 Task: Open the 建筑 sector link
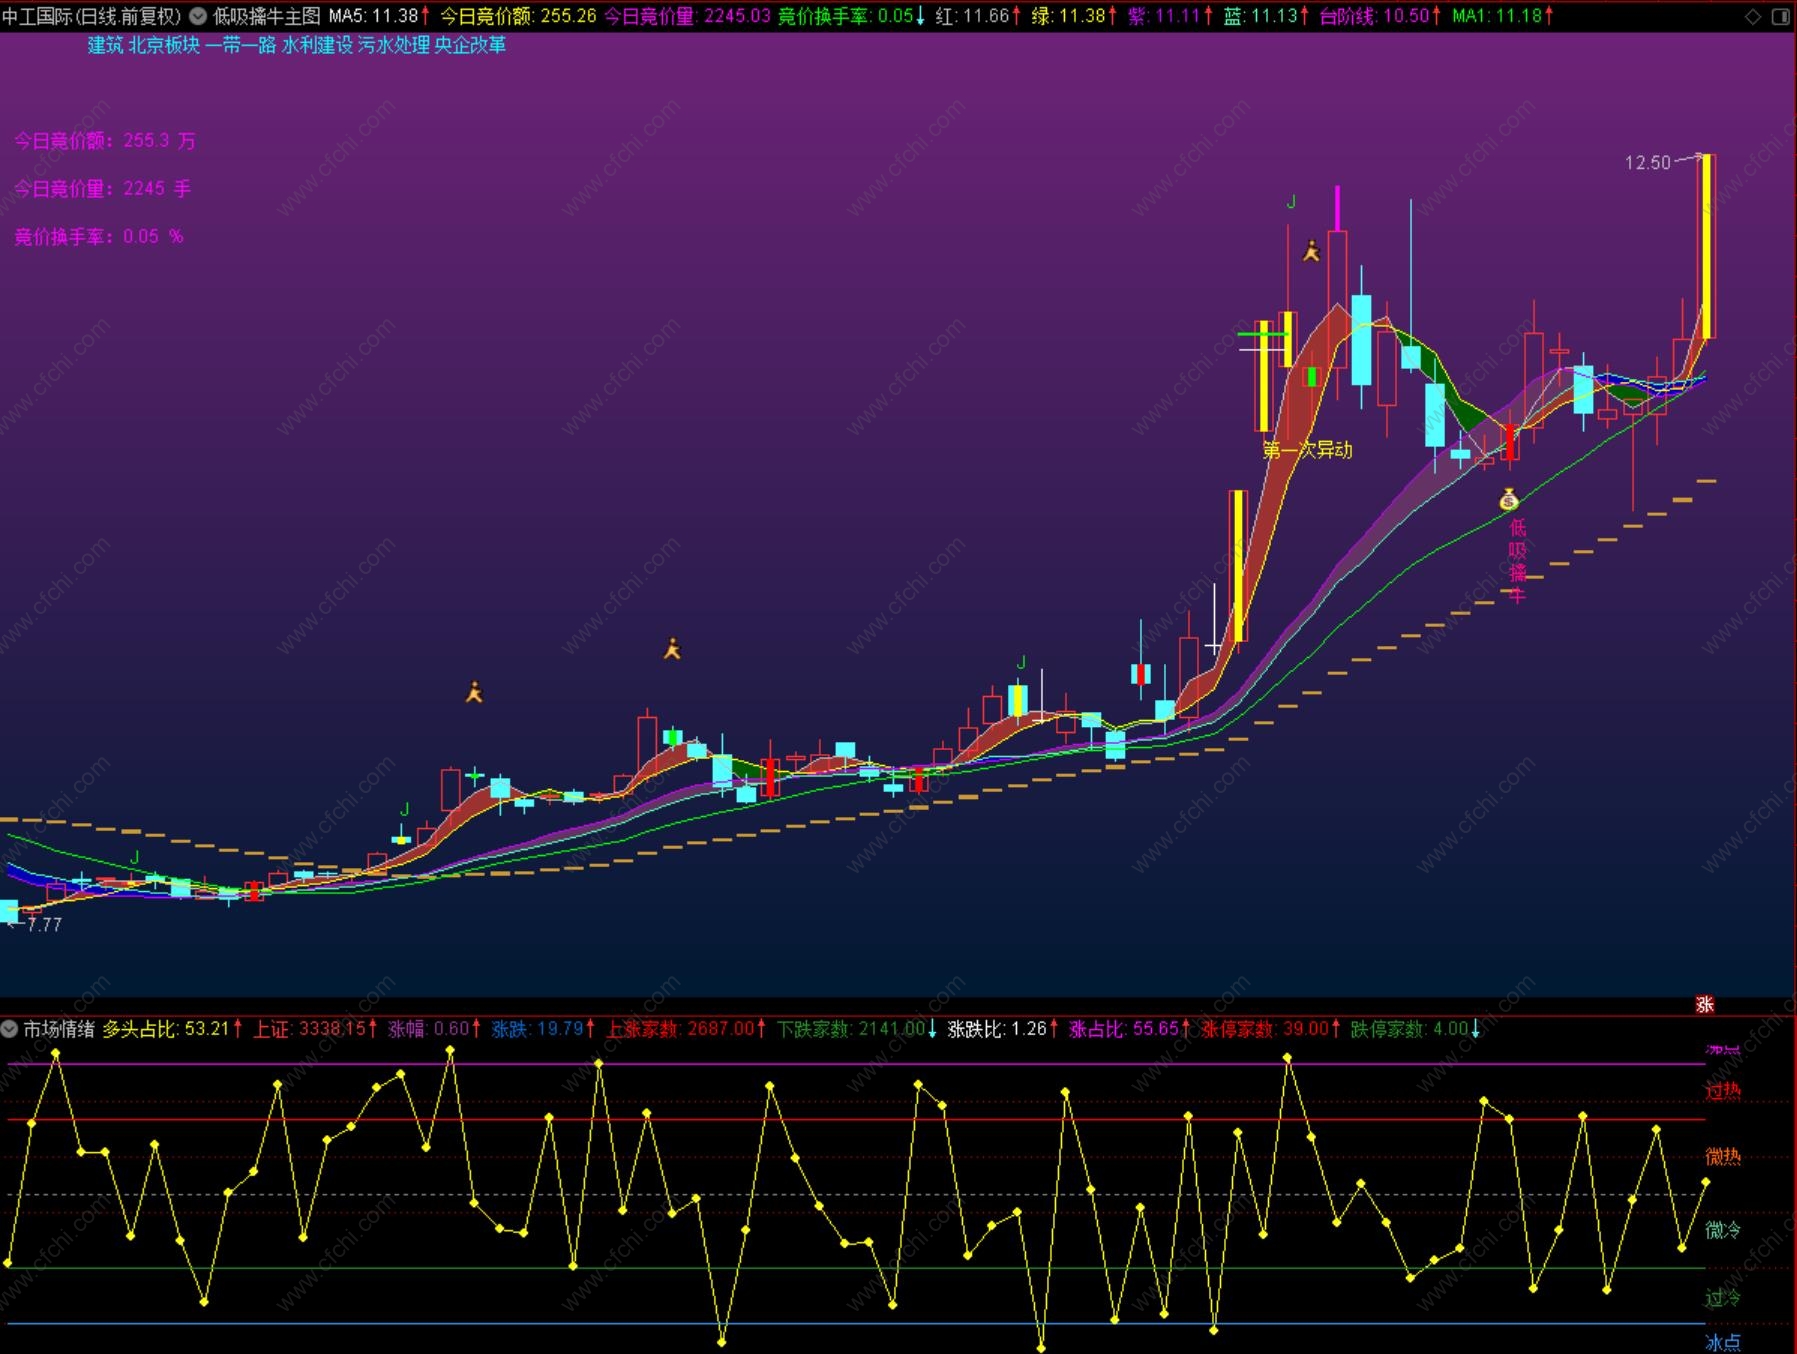(x=106, y=45)
